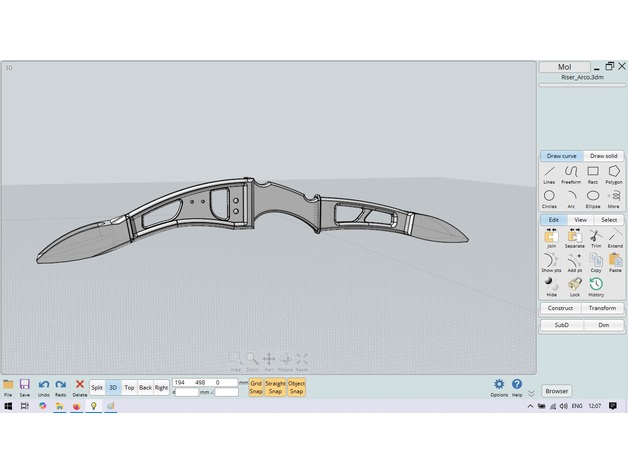Switch to the Draw solid tab
The image size is (628, 472).
click(603, 156)
